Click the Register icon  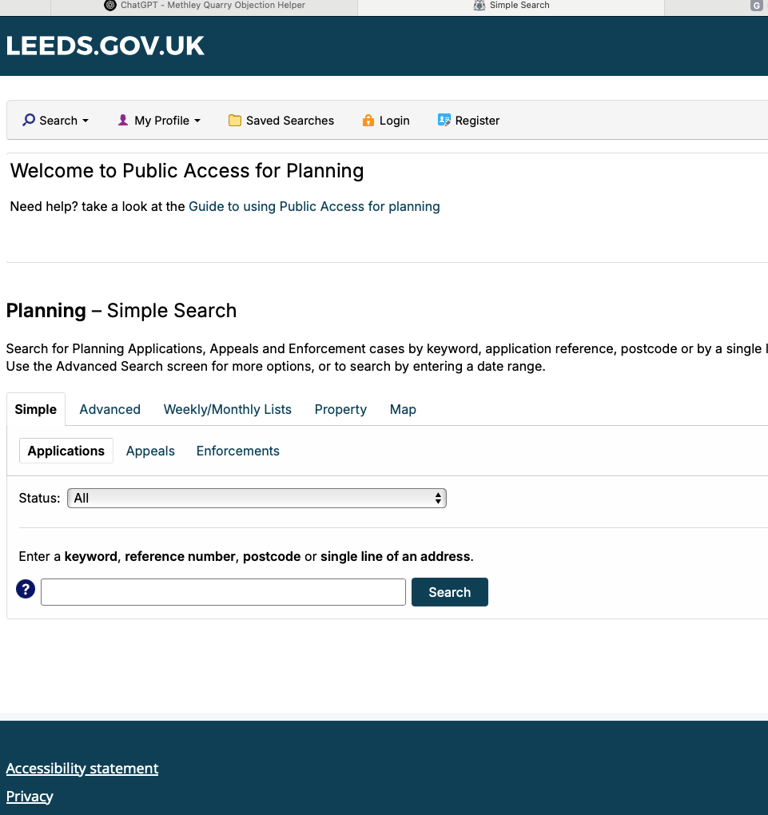[444, 120]
